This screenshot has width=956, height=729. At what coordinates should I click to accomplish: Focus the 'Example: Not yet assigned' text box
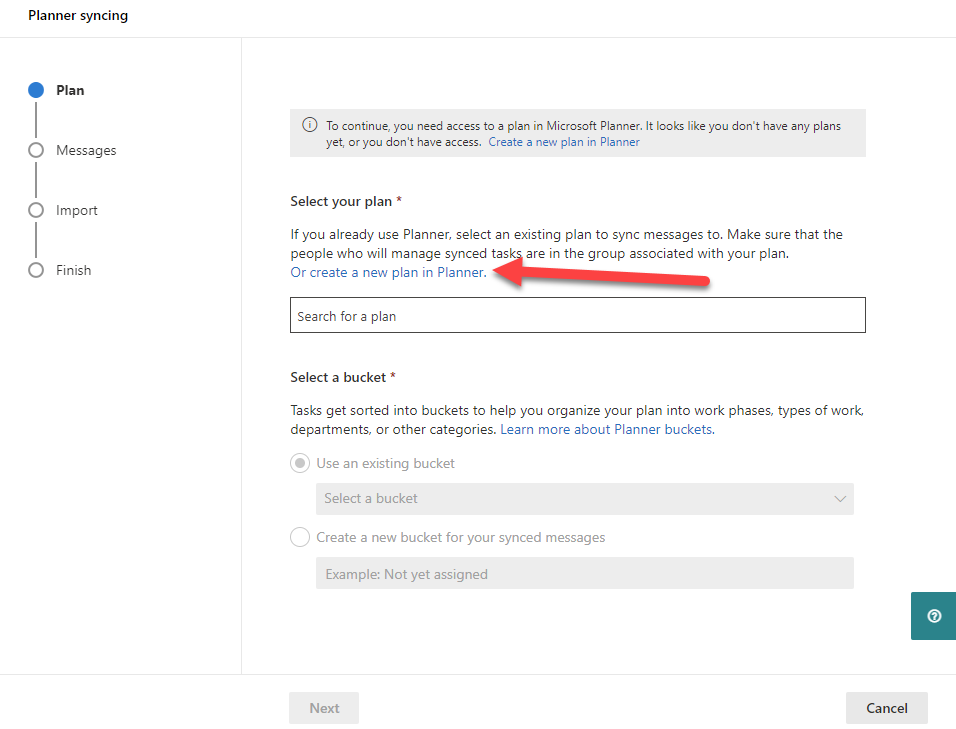pos(584,574)
